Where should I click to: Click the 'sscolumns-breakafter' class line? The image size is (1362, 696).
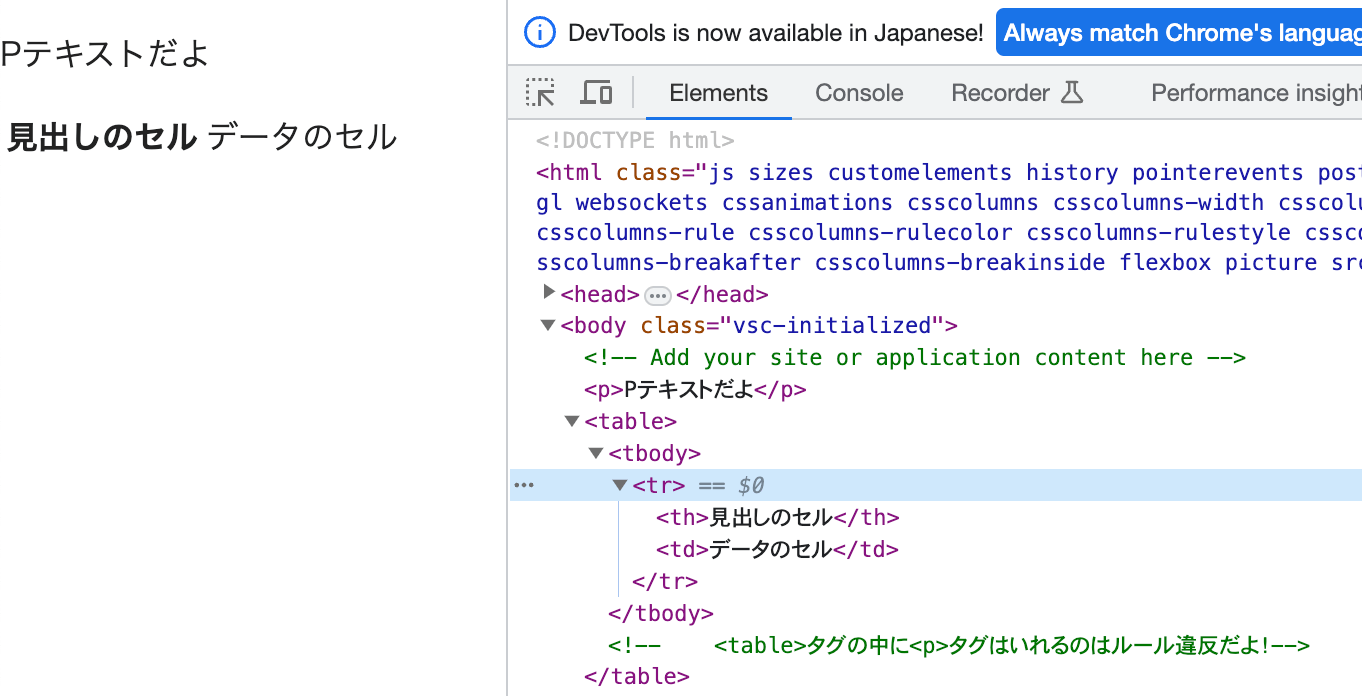point(949,262)
